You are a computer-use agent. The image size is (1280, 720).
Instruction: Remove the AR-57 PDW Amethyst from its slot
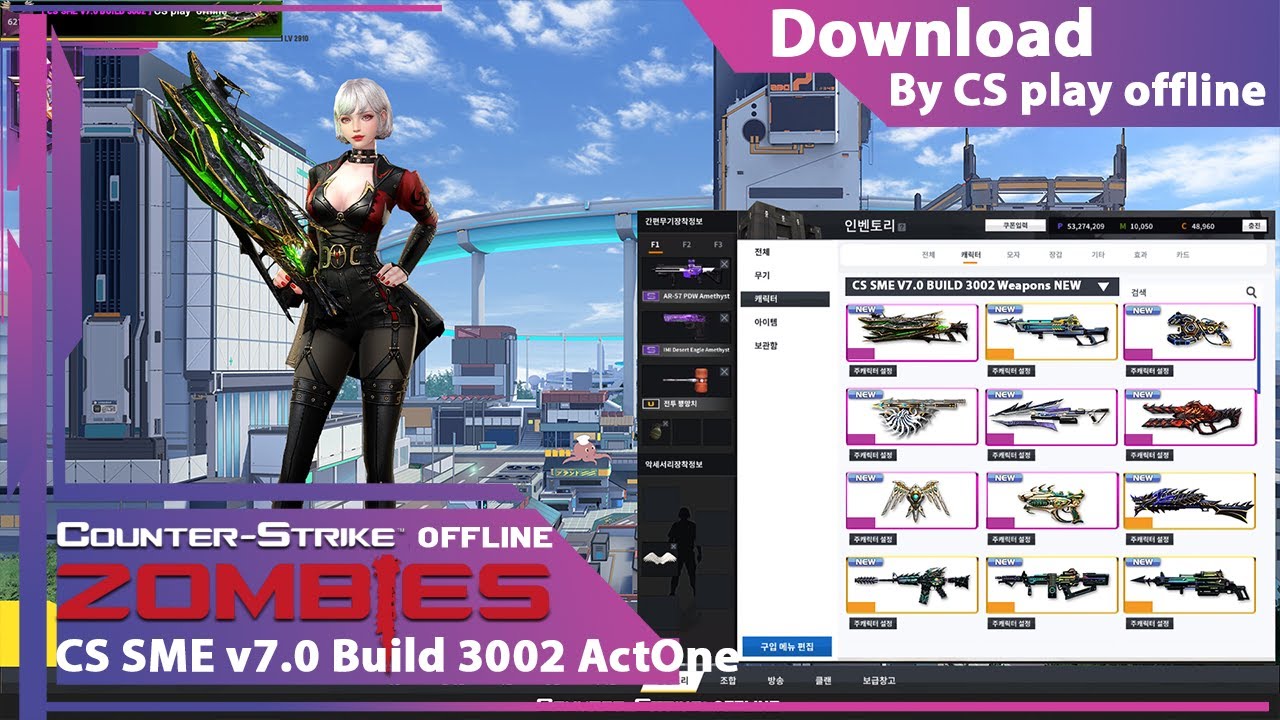pos(724,264)
